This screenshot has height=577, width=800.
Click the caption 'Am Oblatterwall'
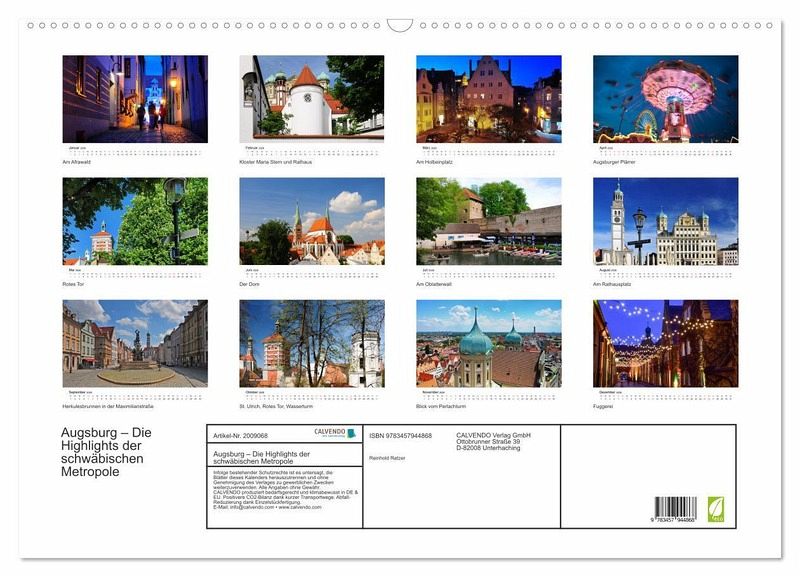(434, 284)
